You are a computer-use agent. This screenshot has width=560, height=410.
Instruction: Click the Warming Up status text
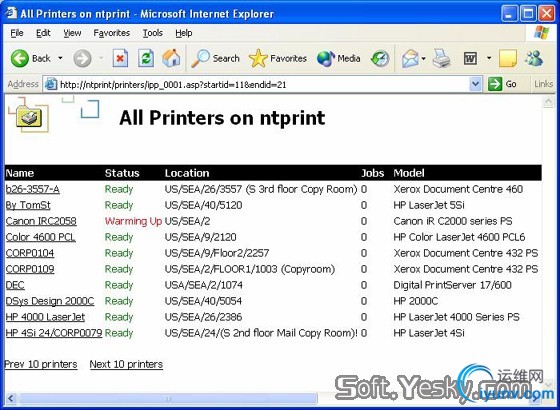(134, 221)
